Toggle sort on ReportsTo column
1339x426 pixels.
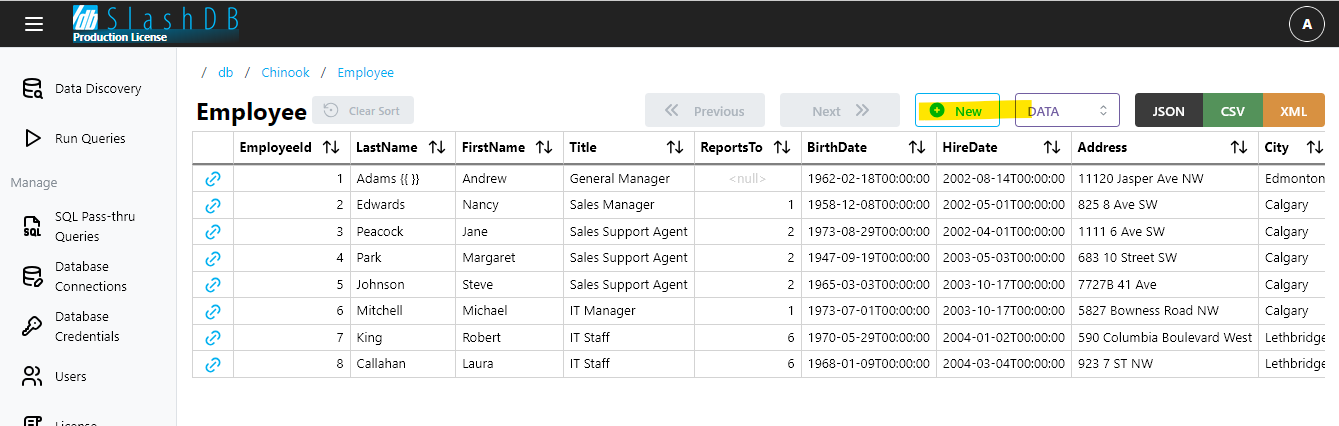pyautogui.click(x=782, y=147)
